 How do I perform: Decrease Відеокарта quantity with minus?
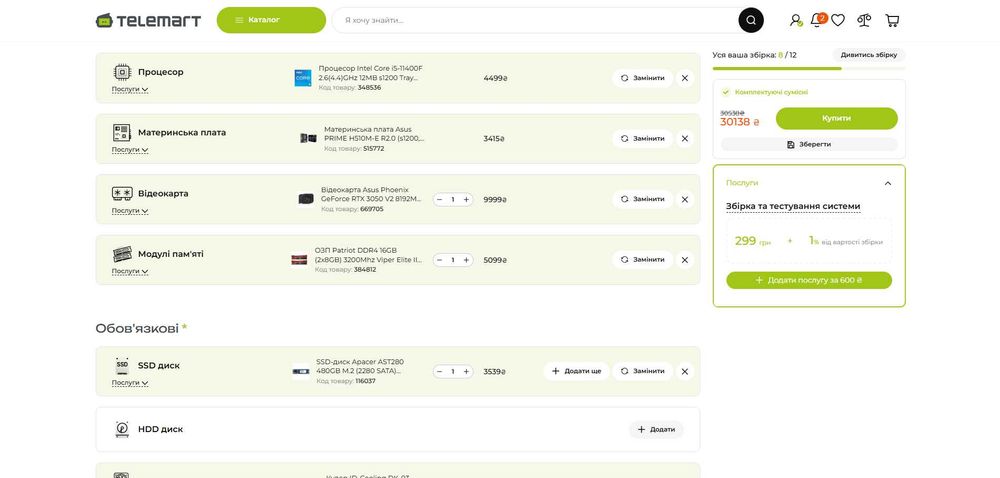[439, 199]
